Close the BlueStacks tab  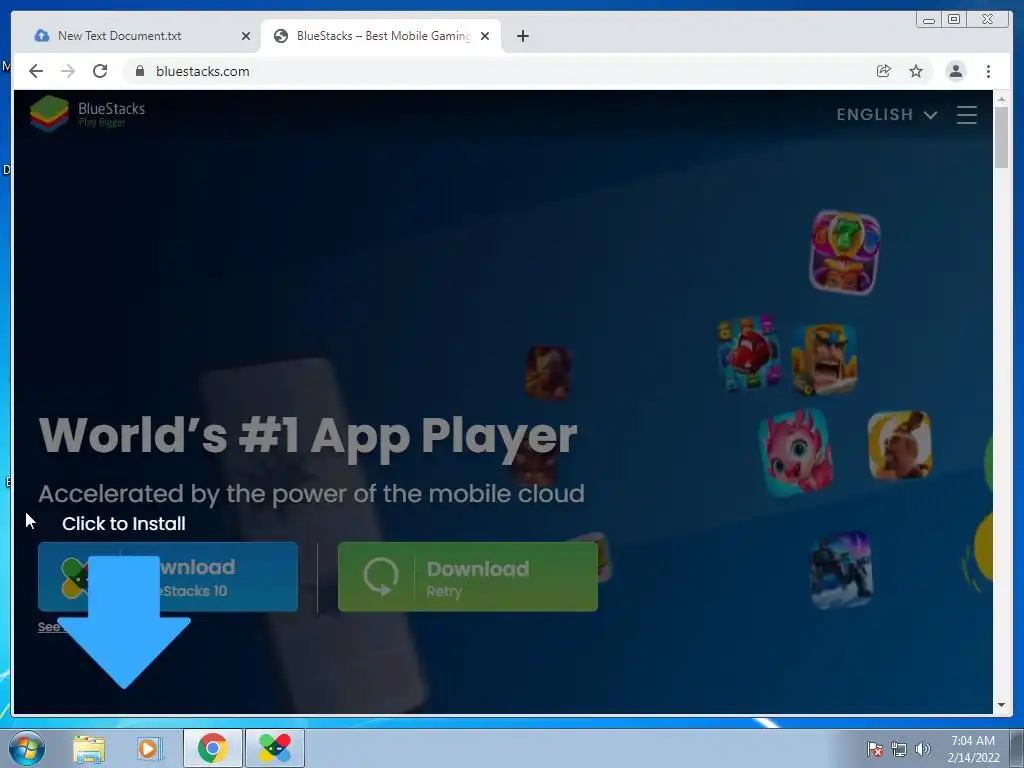click(485, 36)
